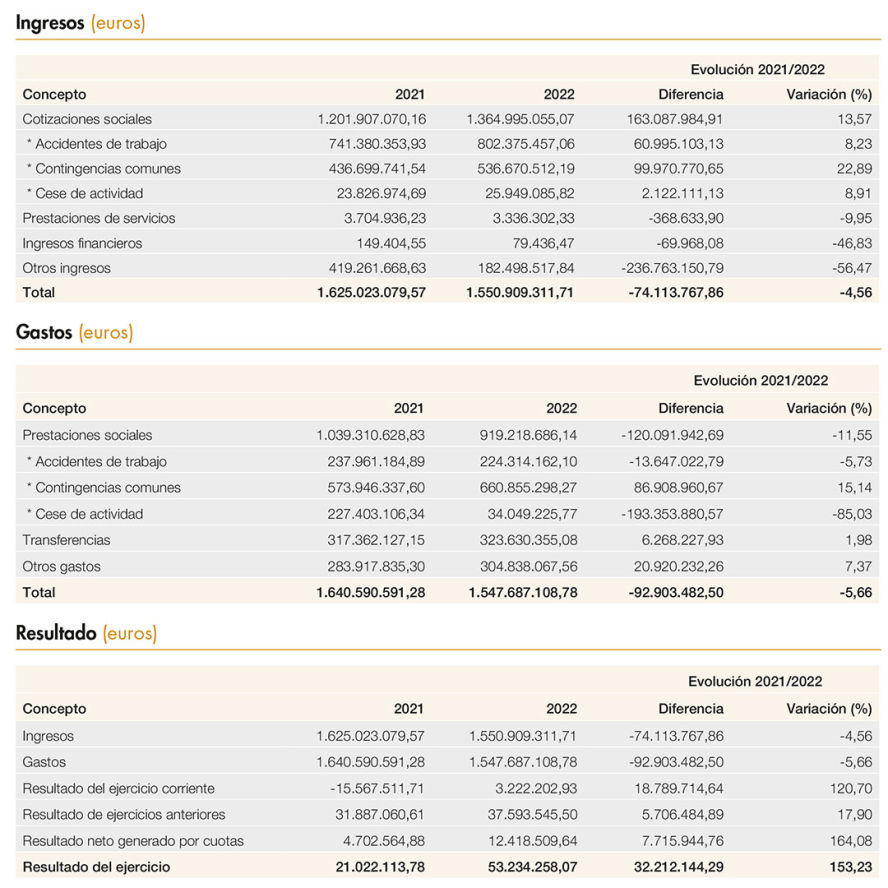Viewport: 888px width, 888px height.
Task: Click the Transferencias row label
Action: (x=66, y=540)
